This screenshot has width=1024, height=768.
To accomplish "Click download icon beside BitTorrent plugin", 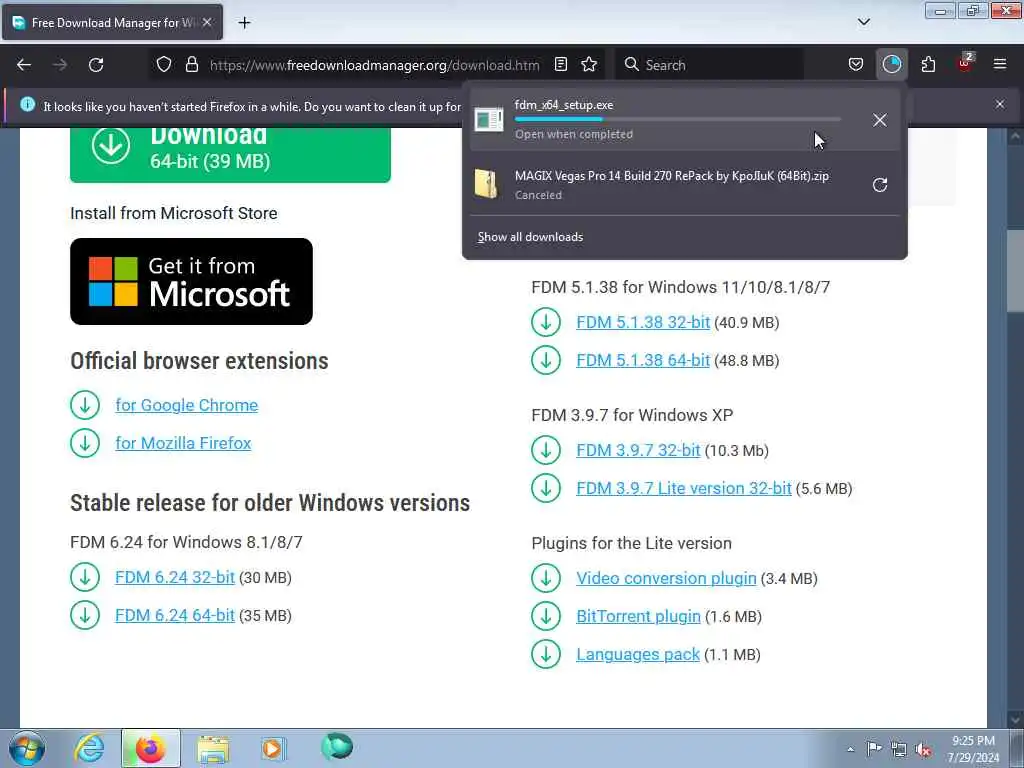I will pos(546,616).
